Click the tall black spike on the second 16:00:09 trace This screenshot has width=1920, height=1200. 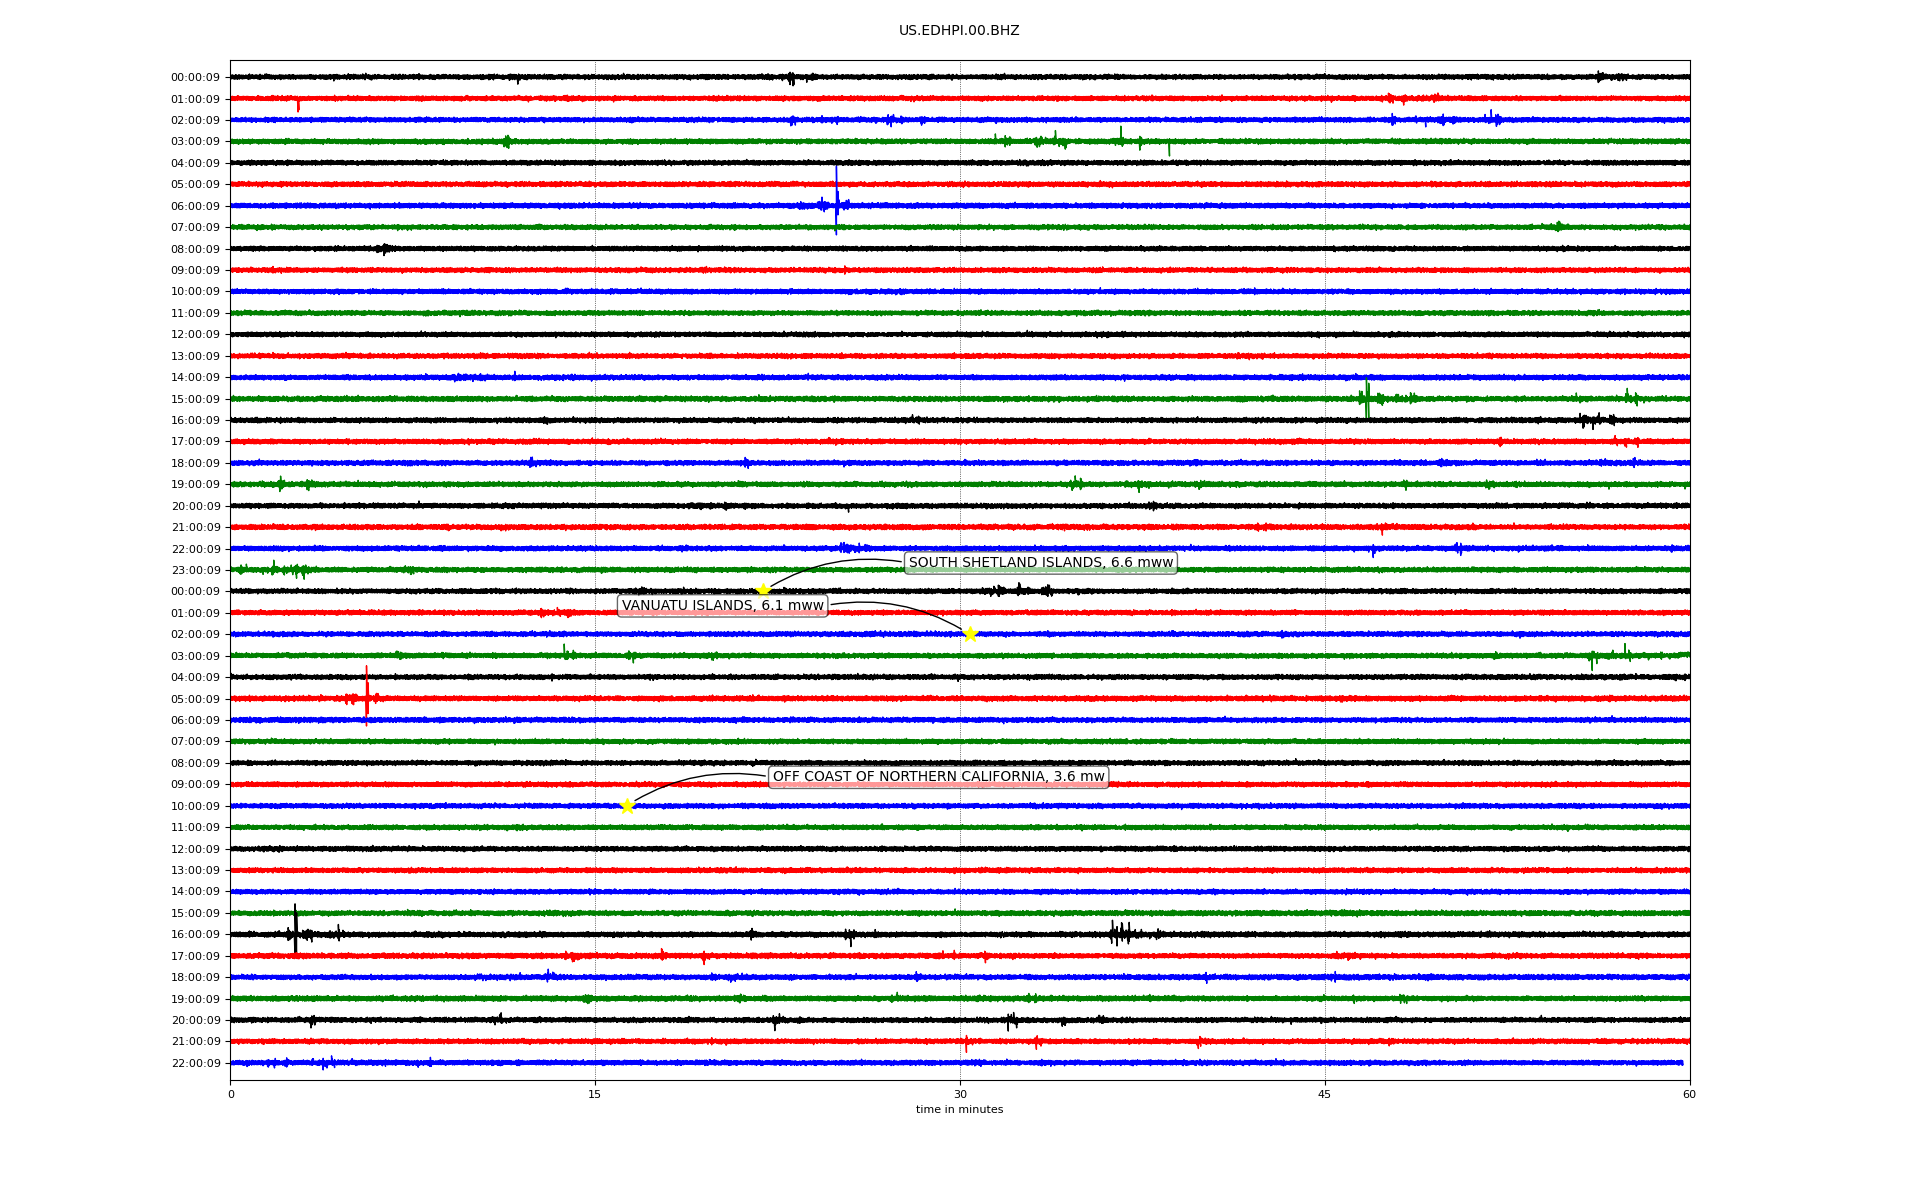pyautogui.click(x=295, y=928)
